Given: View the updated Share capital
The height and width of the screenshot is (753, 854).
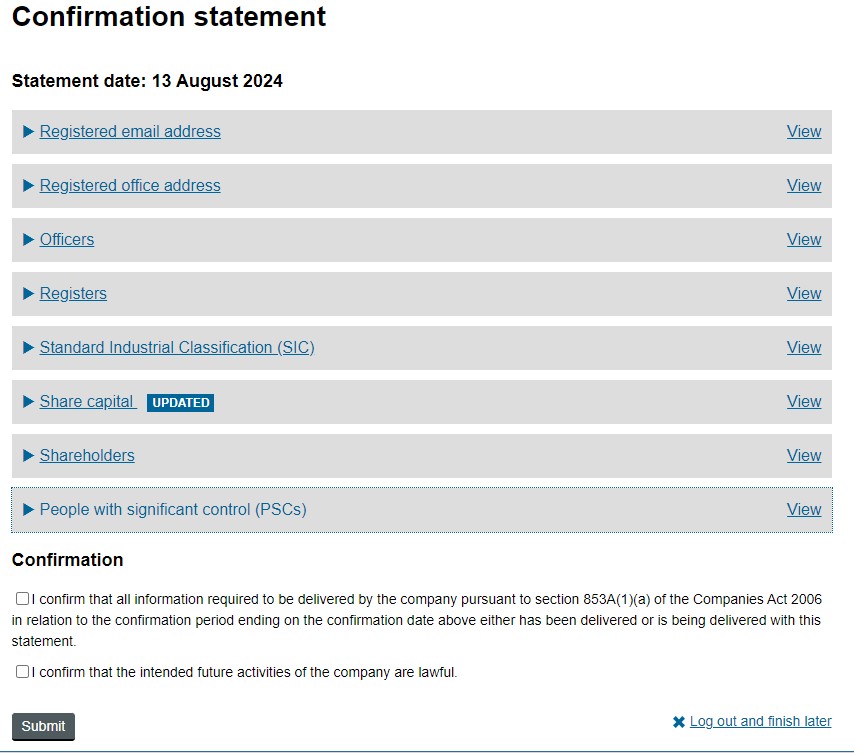Looking at the screenshot, I should (804, 401).
